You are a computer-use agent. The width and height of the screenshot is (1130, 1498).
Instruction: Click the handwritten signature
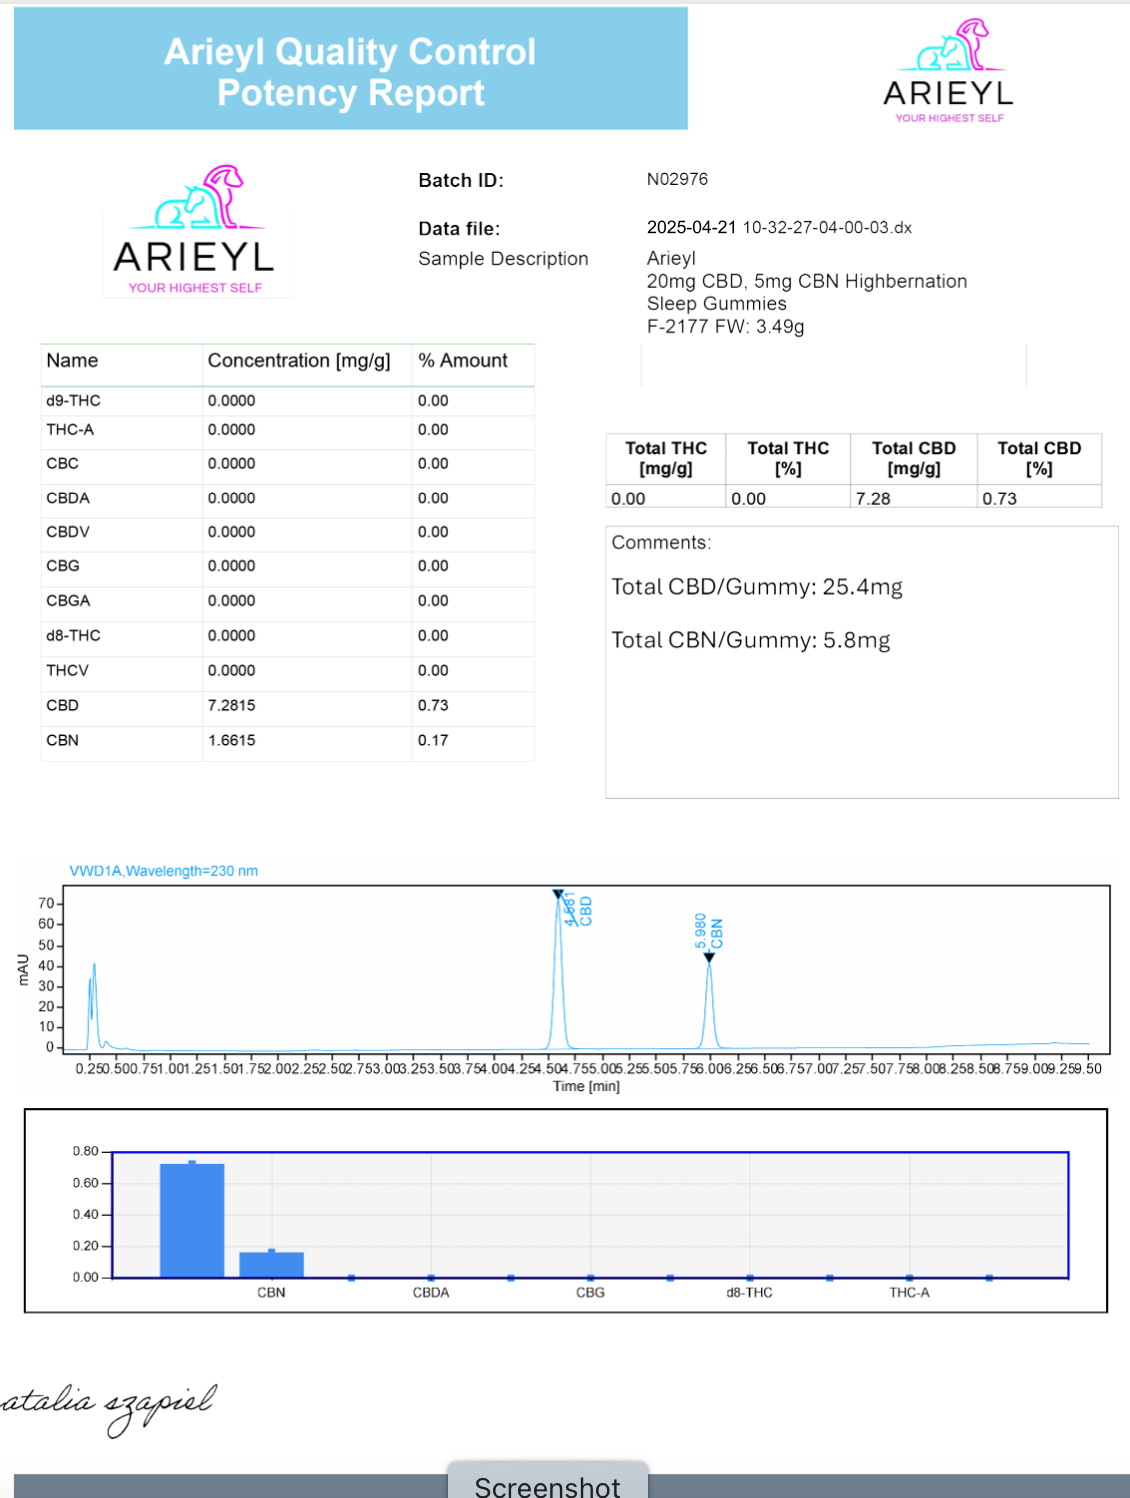(108, 1407)
